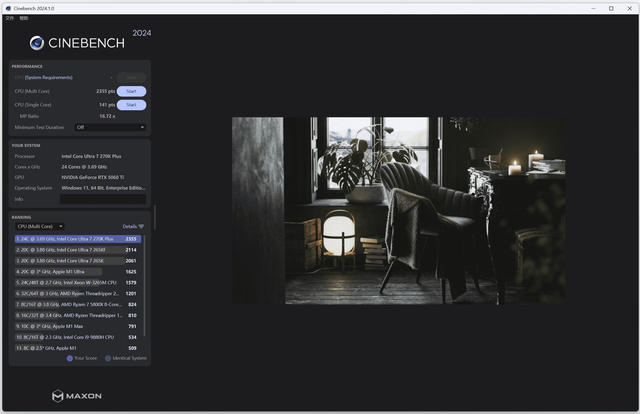
Task: Expand ranking Details view
Action: tap(129, 227)
